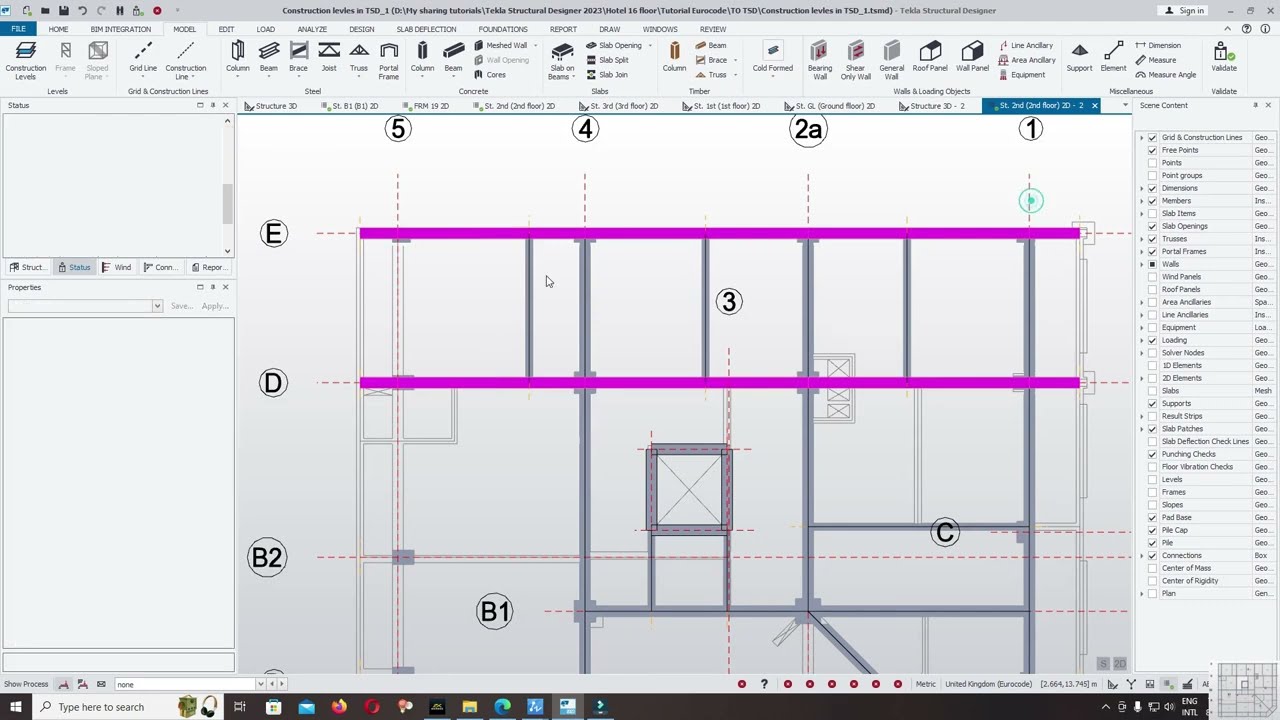The width and height of the screenshot is (1280, 720).
Task: Select the Meshed Wall tool
Action: click(x=500, y=45)
